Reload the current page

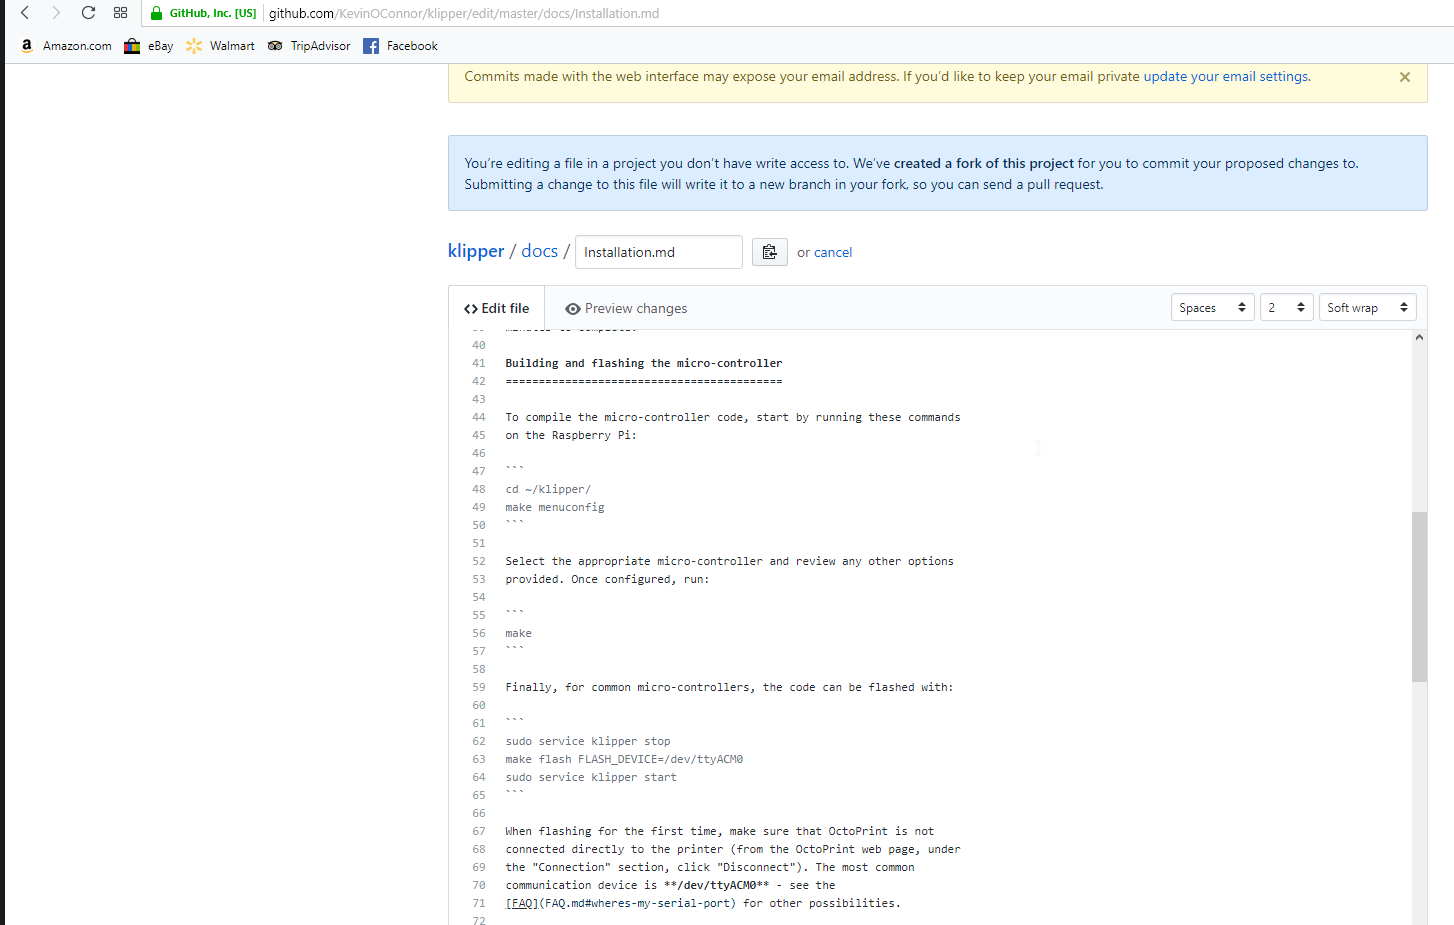(88, 13)
